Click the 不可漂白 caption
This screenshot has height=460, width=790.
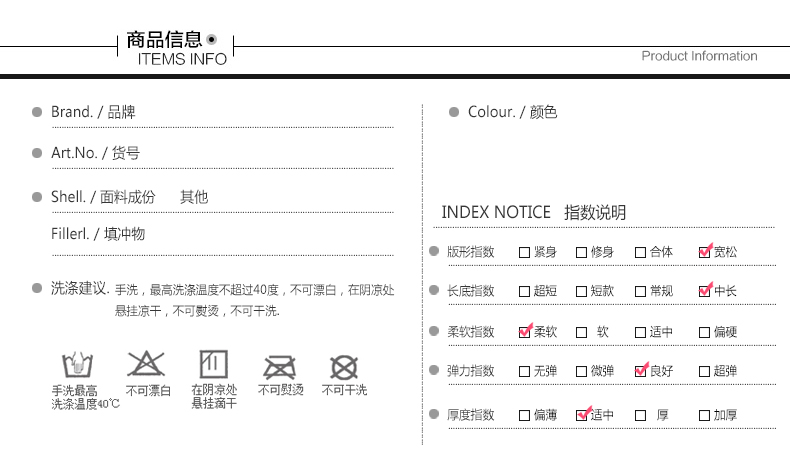tap(149, 391)
